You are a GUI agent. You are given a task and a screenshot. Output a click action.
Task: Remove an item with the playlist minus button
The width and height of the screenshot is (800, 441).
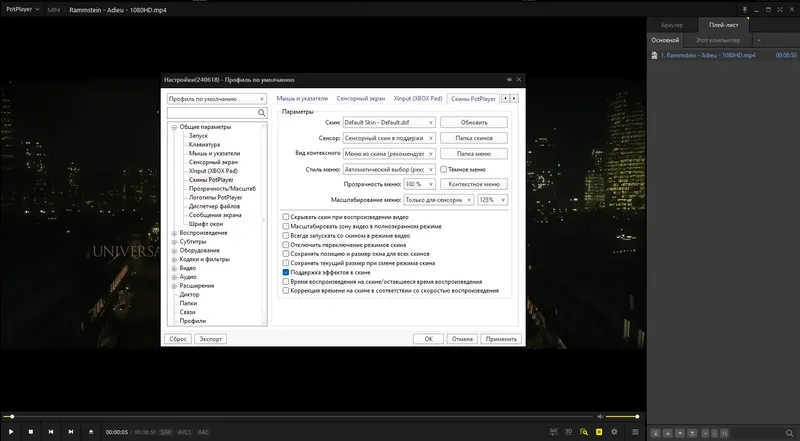(x=715, y=433)
